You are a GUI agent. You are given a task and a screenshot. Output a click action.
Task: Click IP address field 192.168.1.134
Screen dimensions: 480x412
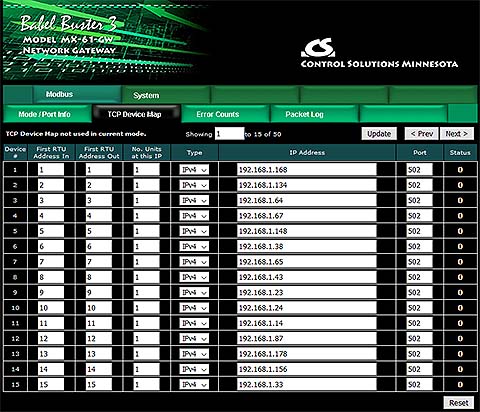[307, 185]
